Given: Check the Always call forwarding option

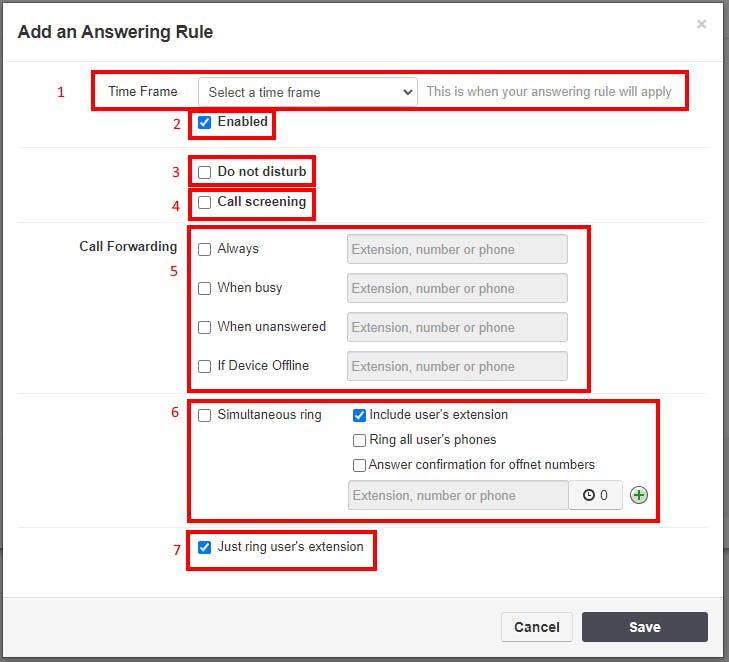Looking at the screenshot, I should coord(205,250).
